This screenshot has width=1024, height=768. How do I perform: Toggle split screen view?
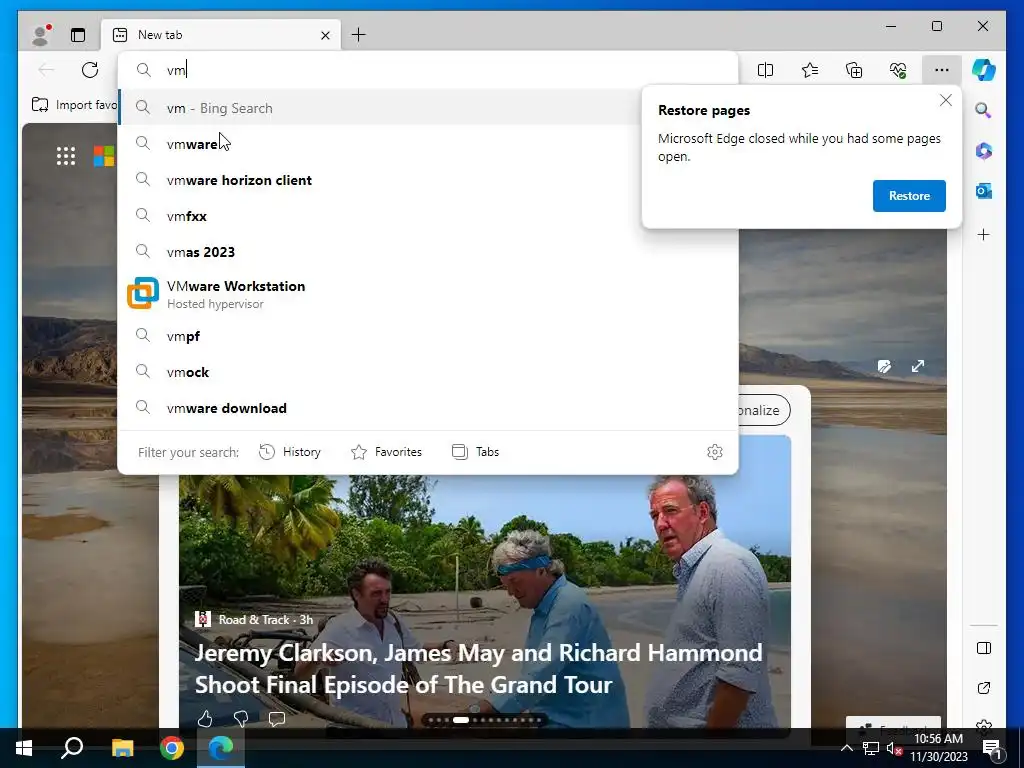point(765,70)
